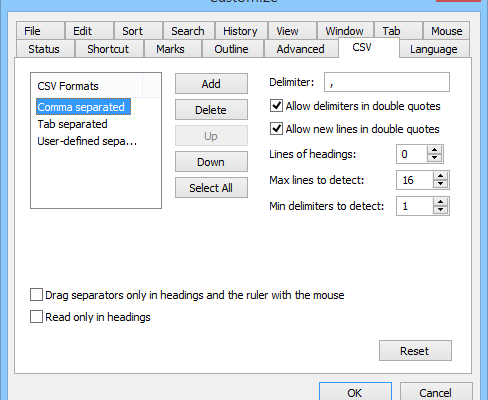
Task: Switch to the Advanced tab
Action: tap(301, 49)
